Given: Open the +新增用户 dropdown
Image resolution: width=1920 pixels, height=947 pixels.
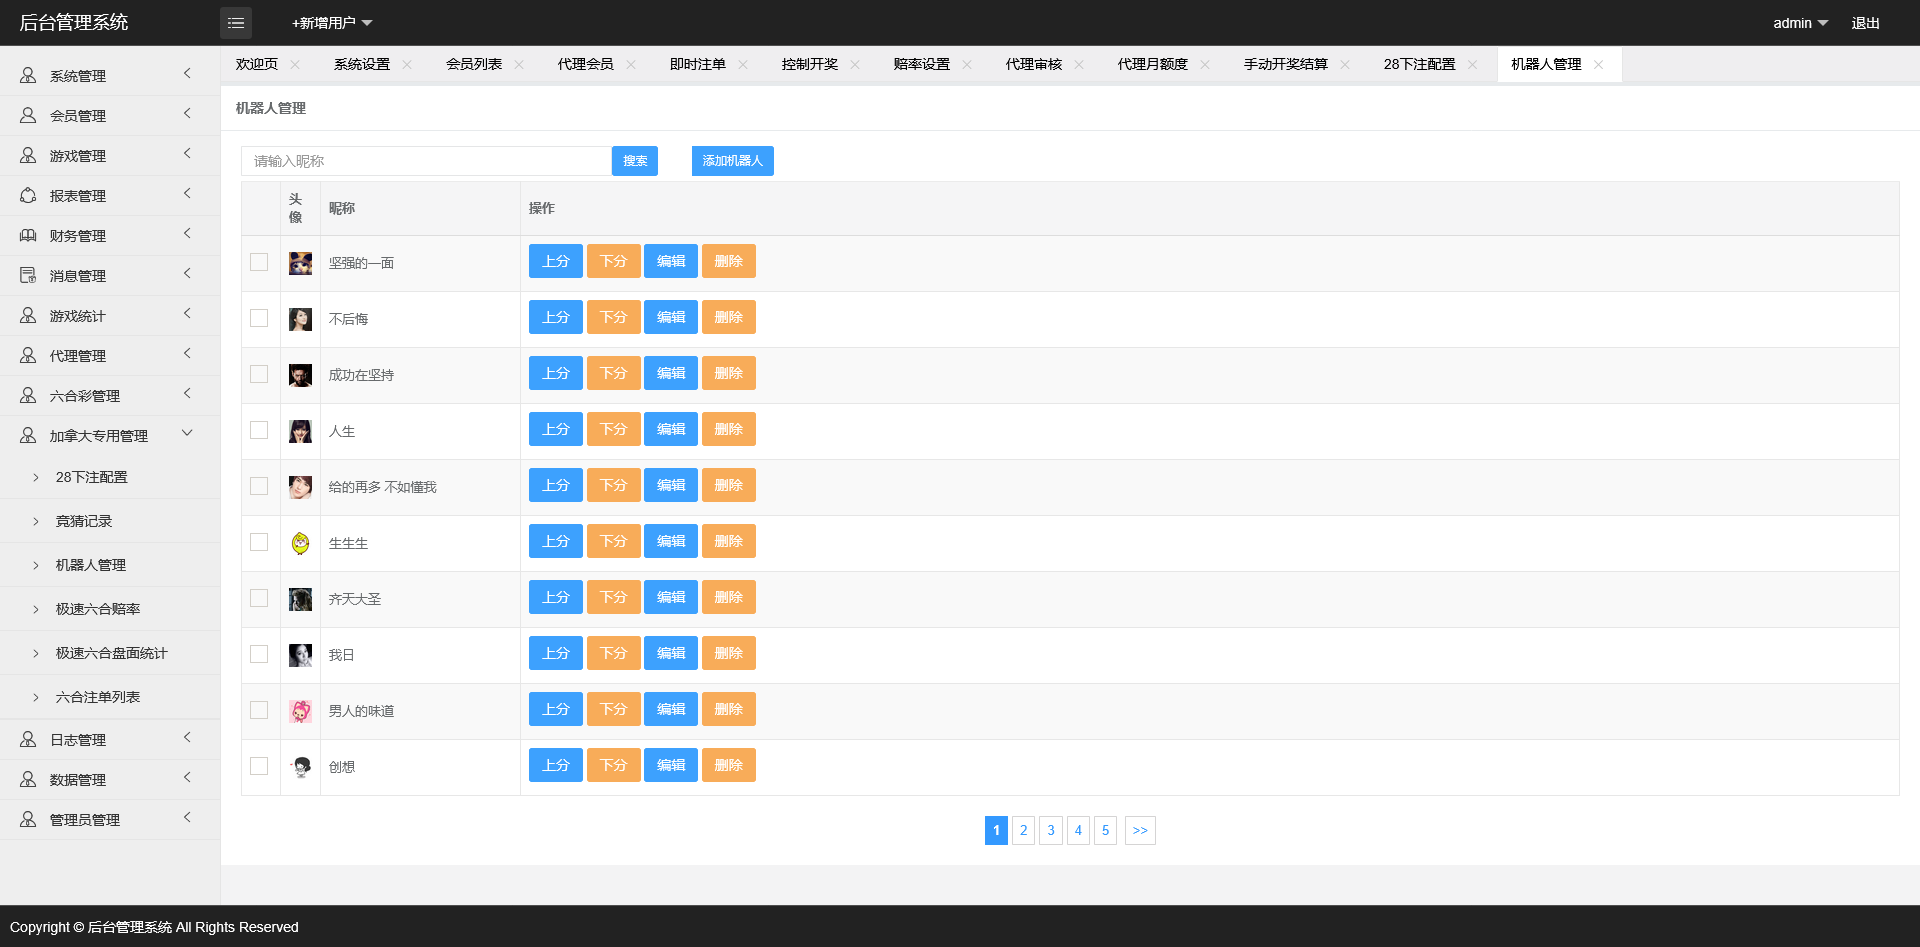Looking at the screenshot, I should tap(331, 23).
